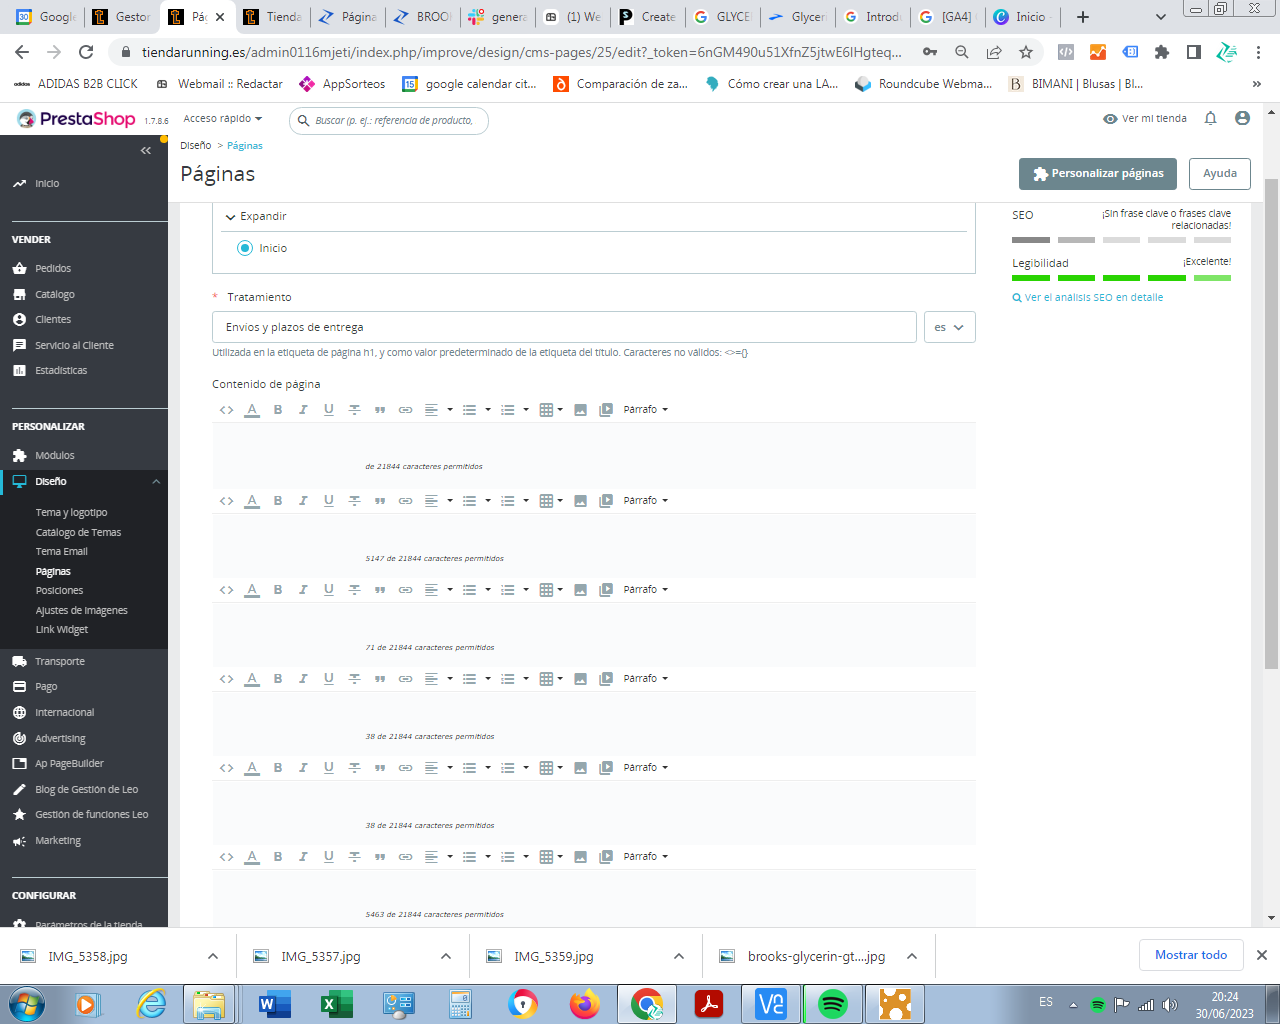The width and height of the screenshot is (1280, 1024).
Task: Click Insert link in toolbar above 5147-character counter
Action: tap(405, 501)
